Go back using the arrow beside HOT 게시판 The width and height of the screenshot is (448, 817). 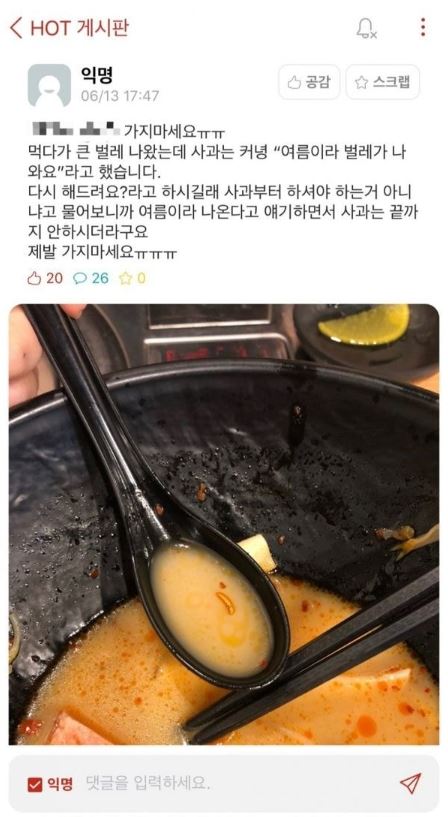[16, 28]
